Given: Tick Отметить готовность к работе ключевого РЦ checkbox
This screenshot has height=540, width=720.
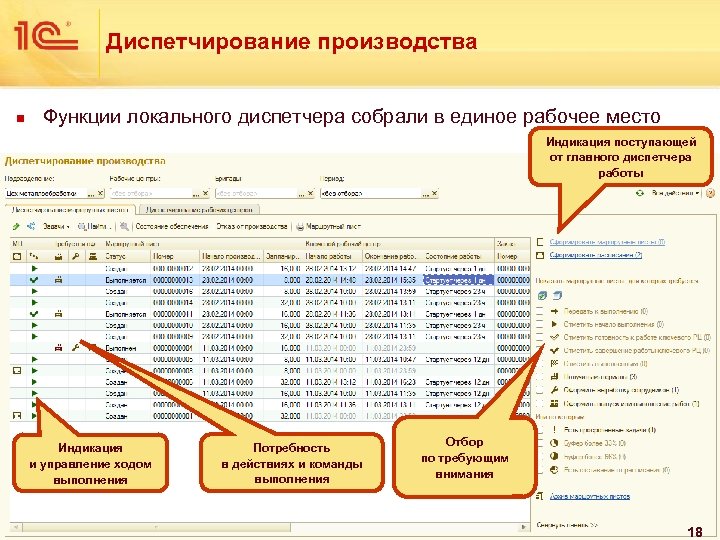Looking at the screenshot, I should pyautogui.click(x=540, y=337).
